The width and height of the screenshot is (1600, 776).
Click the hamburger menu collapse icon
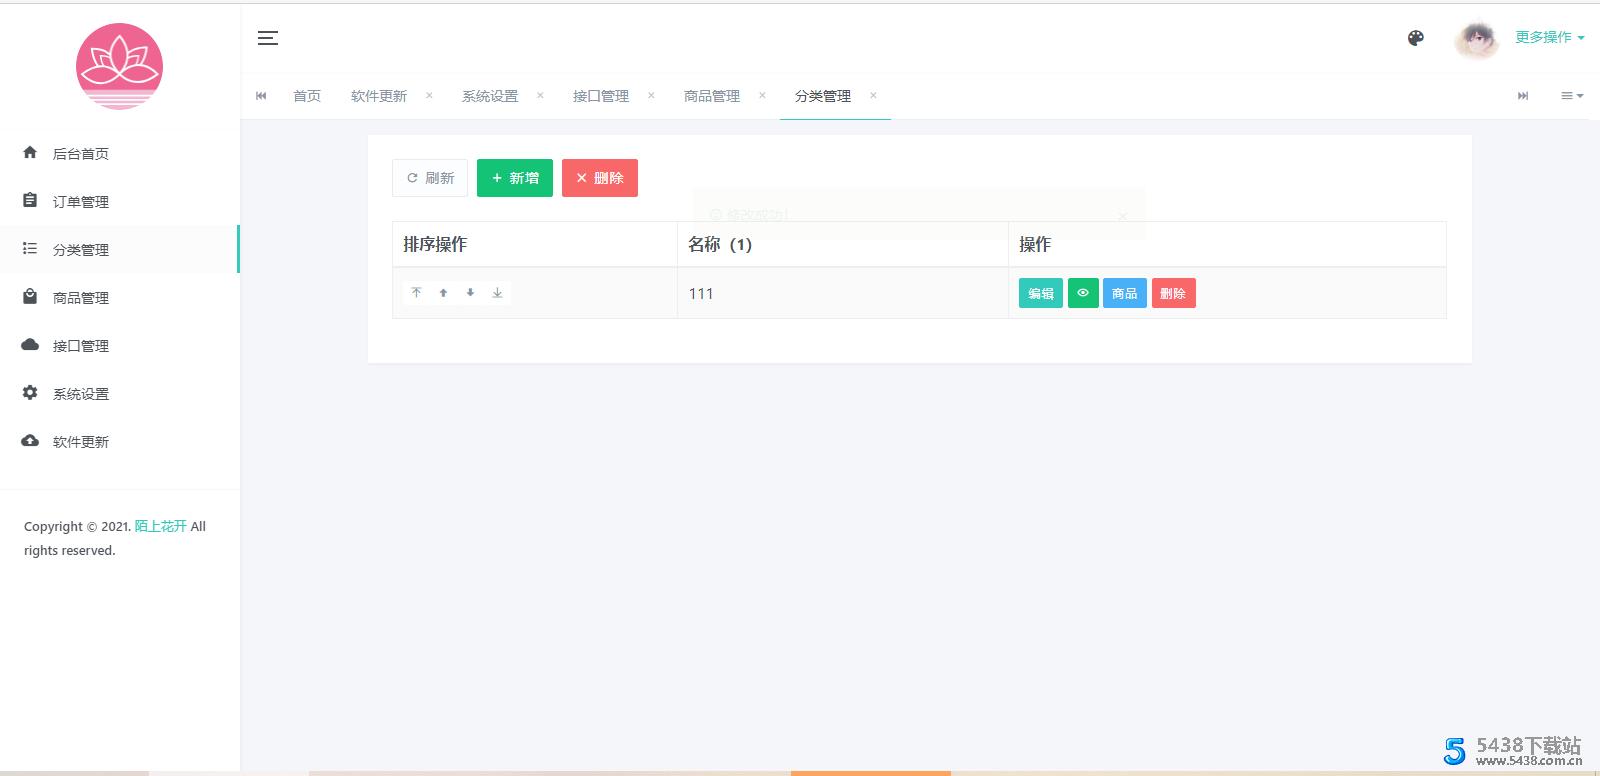[x=267, y=38]
